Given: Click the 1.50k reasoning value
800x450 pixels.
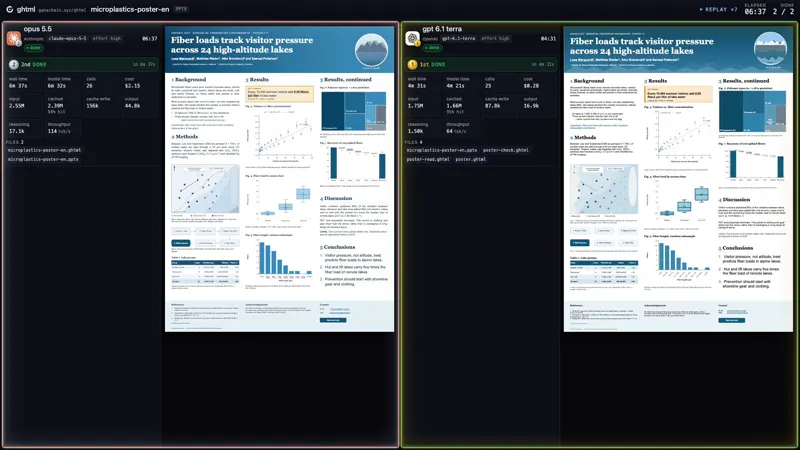Looking at the screenshot, I should pos(415,131).
